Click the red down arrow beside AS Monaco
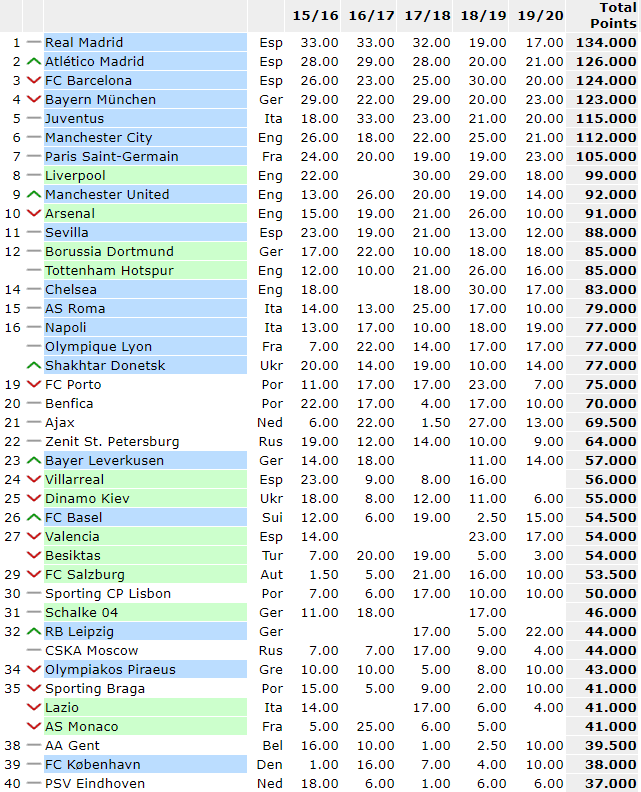 coord(33,726)
